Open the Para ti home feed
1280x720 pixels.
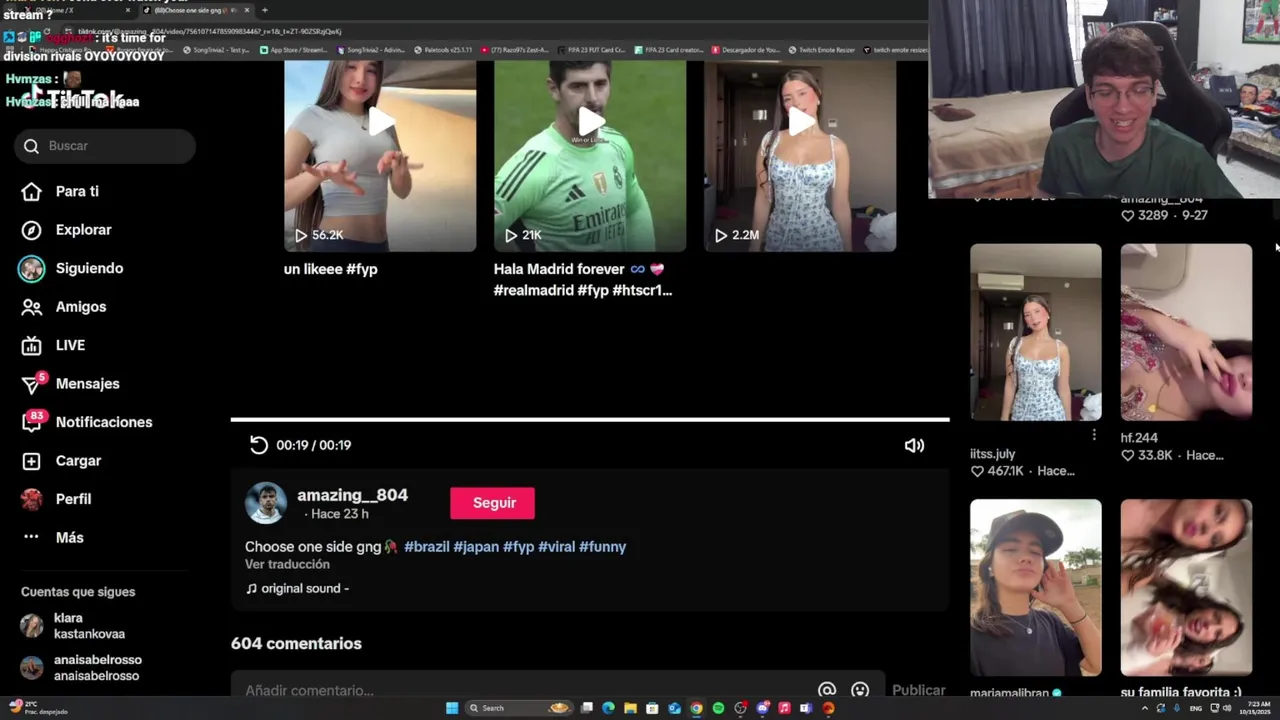tap(61, 191)
